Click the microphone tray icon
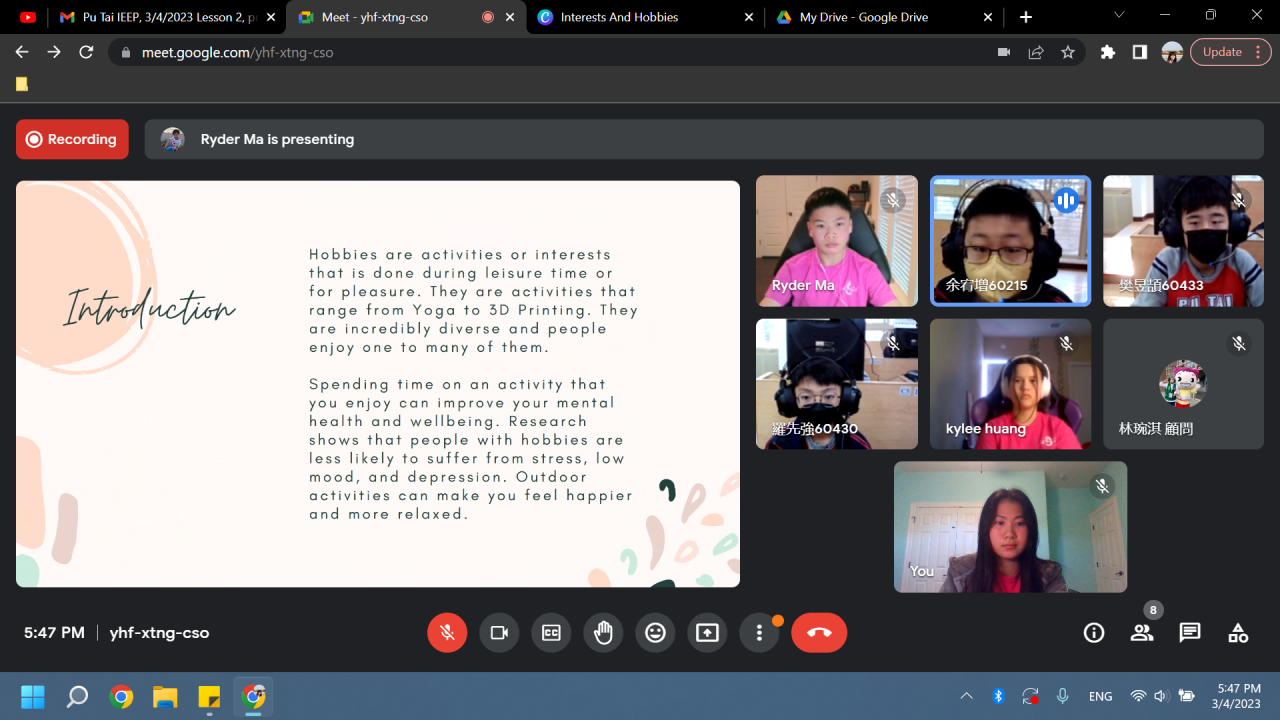Viewport: 1280px width, 720px height. (1062, 696)
